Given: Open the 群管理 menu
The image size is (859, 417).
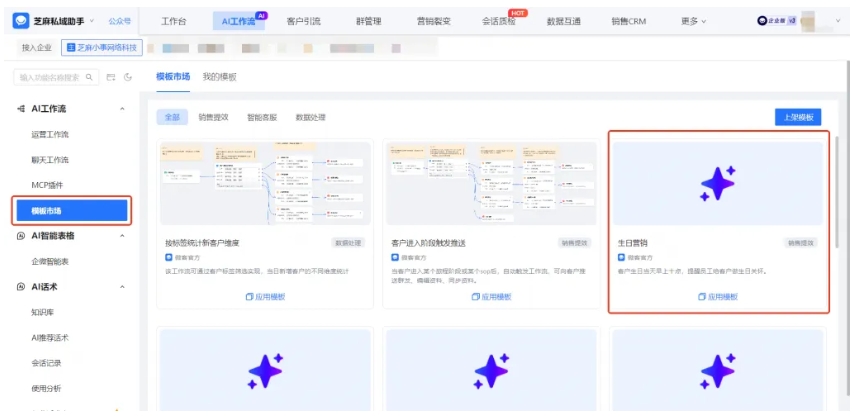Looking at the screenshot, I should click(x=369, y=21).
